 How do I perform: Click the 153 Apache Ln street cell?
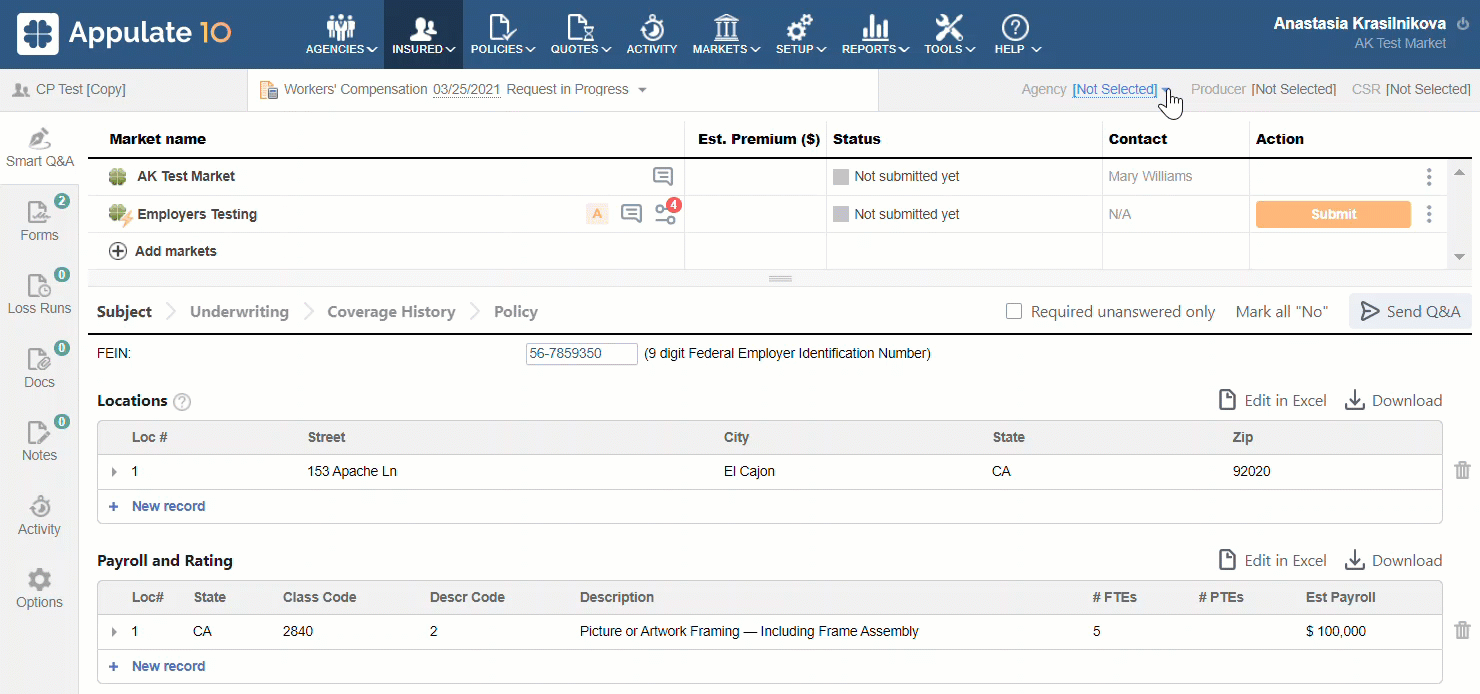[352, 471]
